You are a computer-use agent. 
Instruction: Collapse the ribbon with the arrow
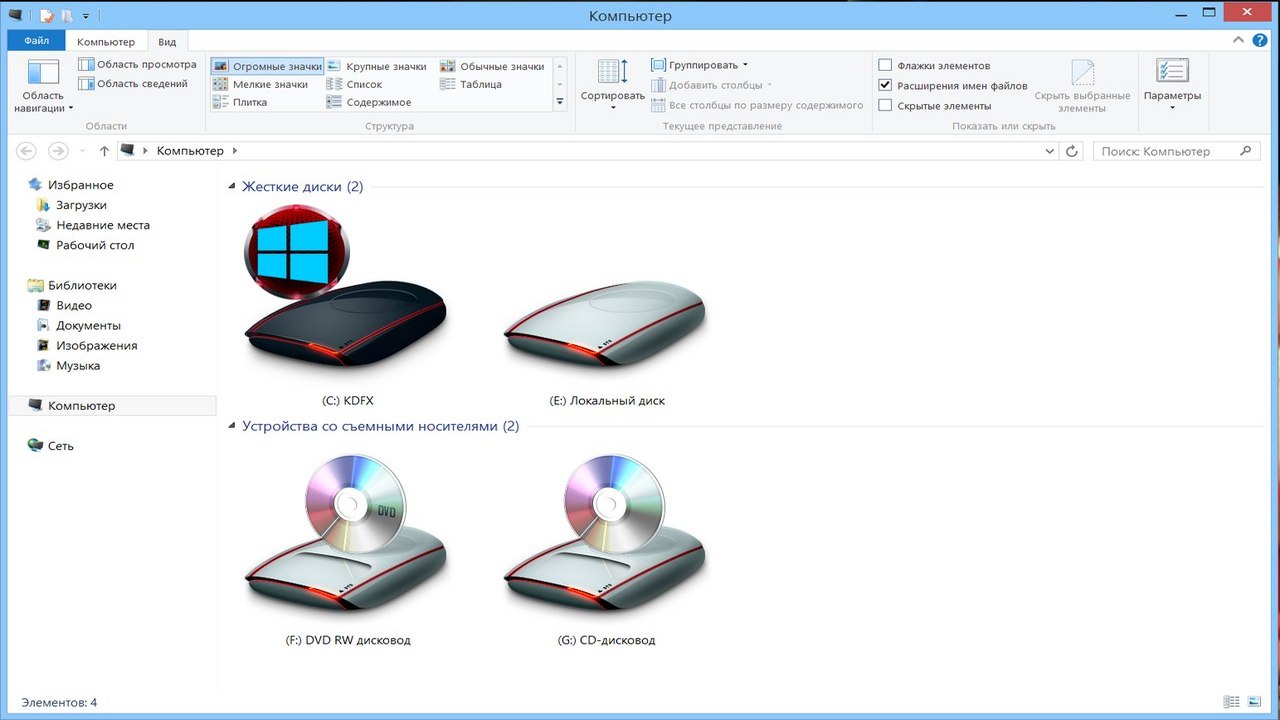tap(1239, 41)
